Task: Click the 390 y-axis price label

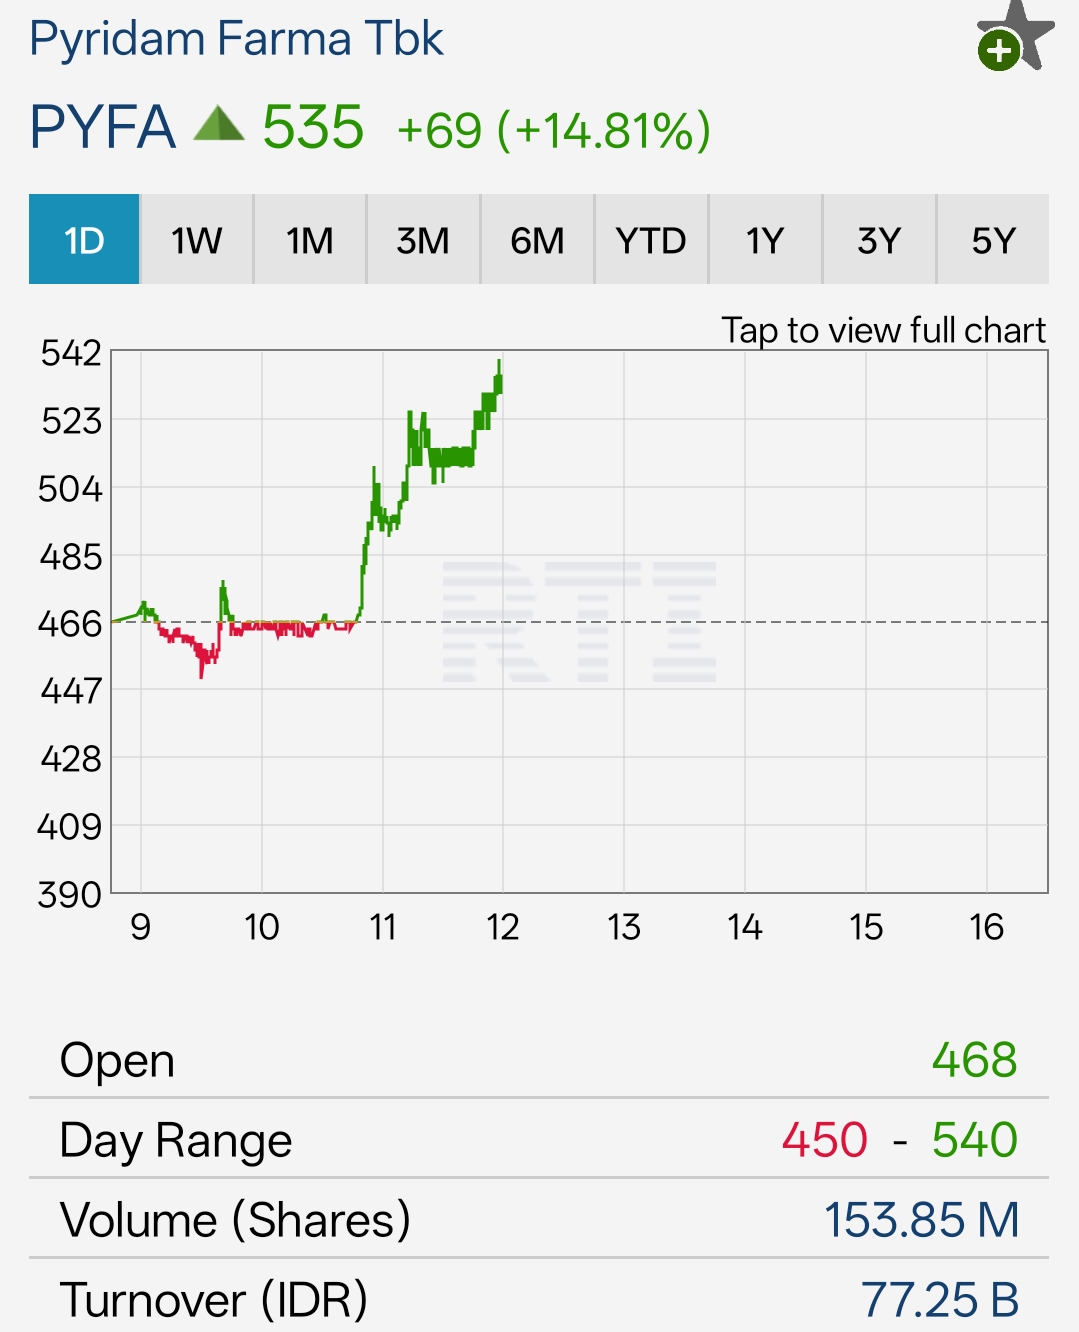Action: point(70,894)
